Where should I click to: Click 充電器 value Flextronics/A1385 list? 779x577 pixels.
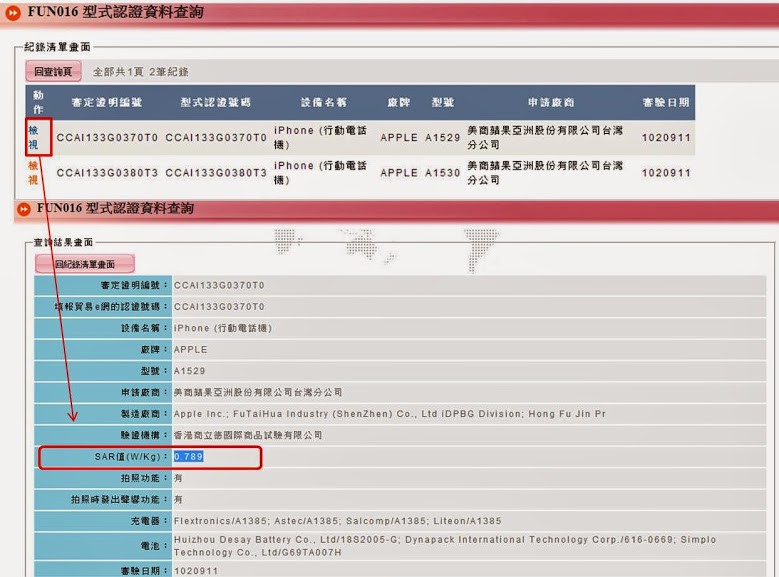pyautogui.click(x=337, y=521)
